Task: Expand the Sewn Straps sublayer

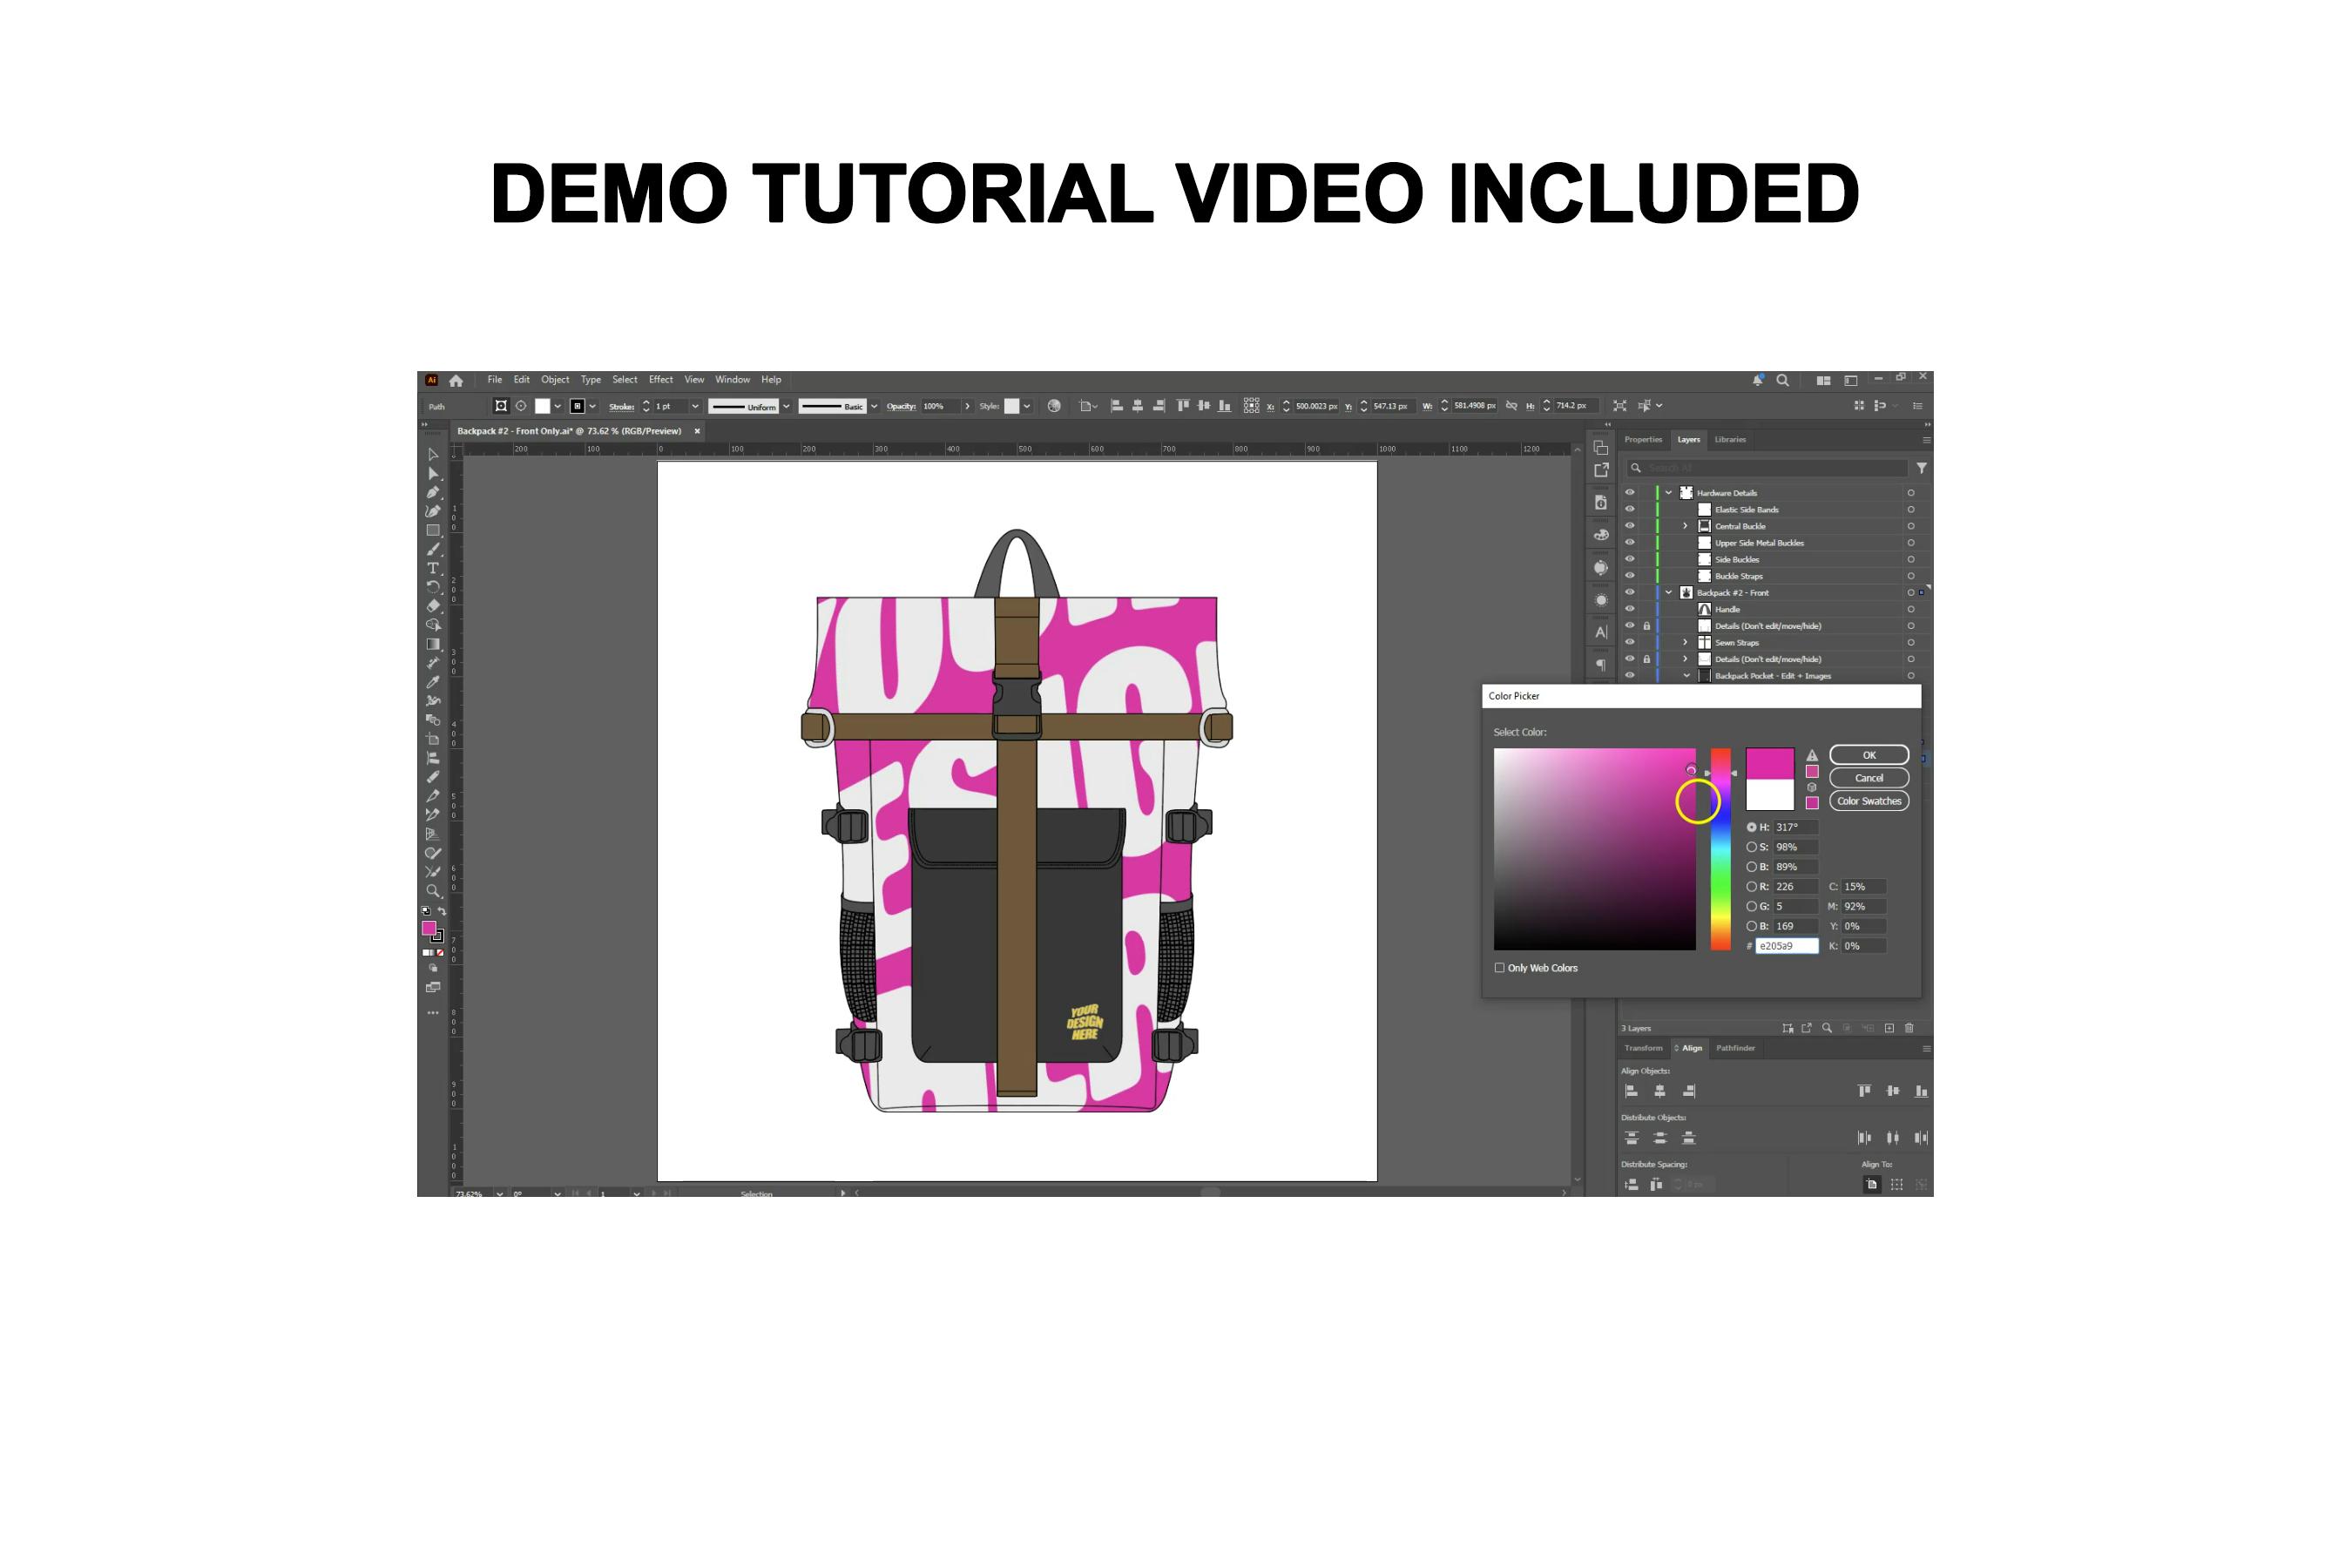Action: (1685, 643)
